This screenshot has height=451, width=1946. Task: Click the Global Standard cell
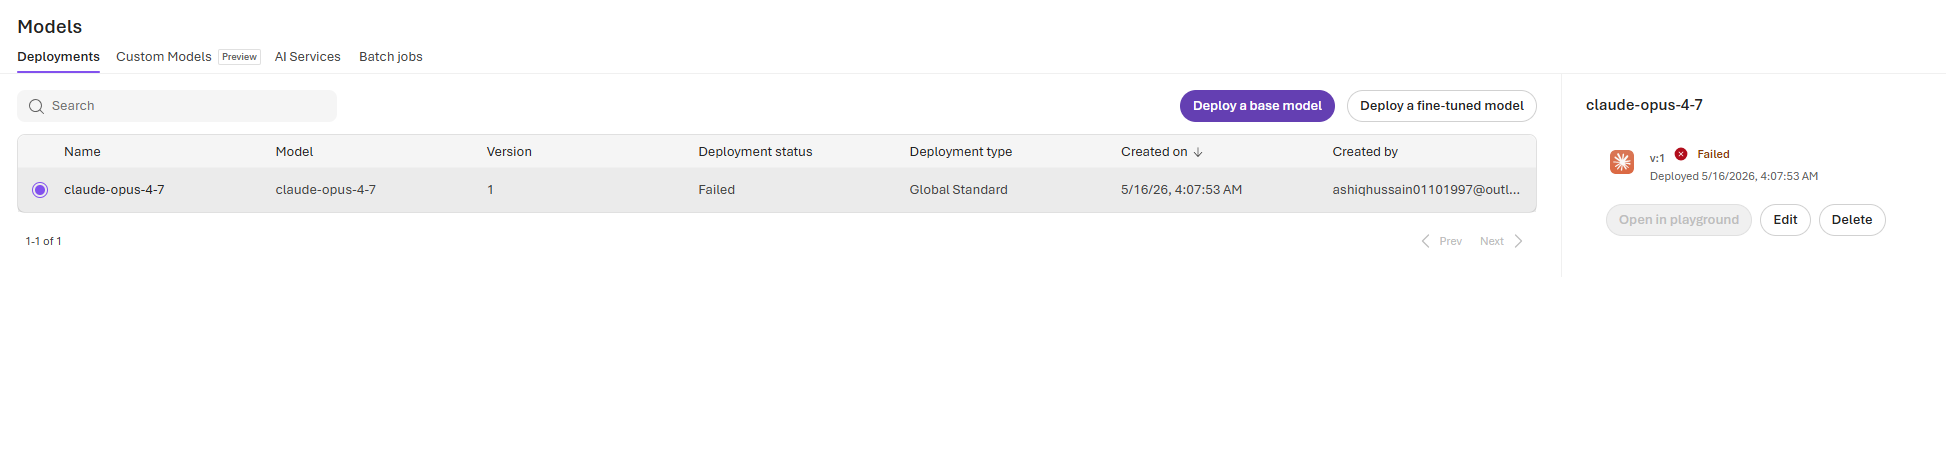coord(958,190)
